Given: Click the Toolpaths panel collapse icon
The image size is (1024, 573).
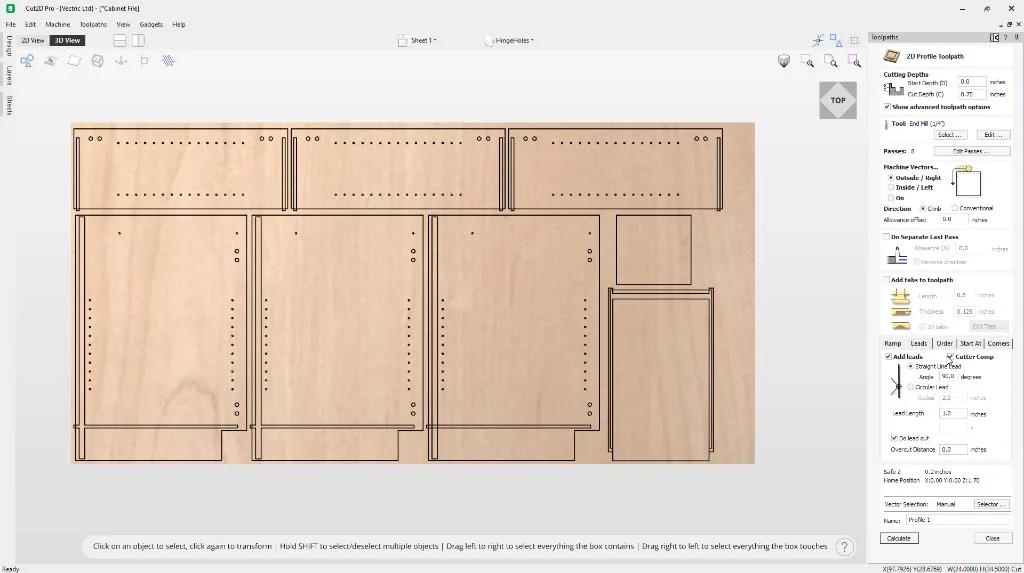Looking at the screenshot, I should tap(994, 37).
